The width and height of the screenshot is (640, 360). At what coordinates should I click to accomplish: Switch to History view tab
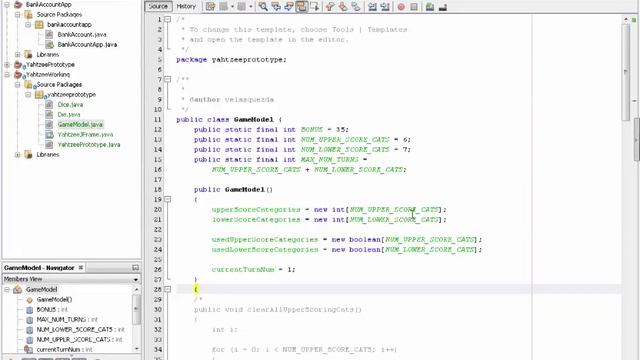[186, 7]
